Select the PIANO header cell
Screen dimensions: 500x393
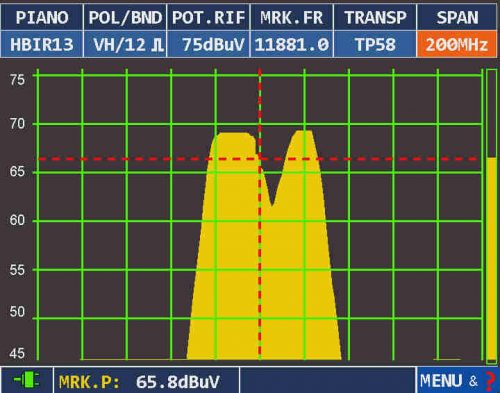tap(42, 17)
